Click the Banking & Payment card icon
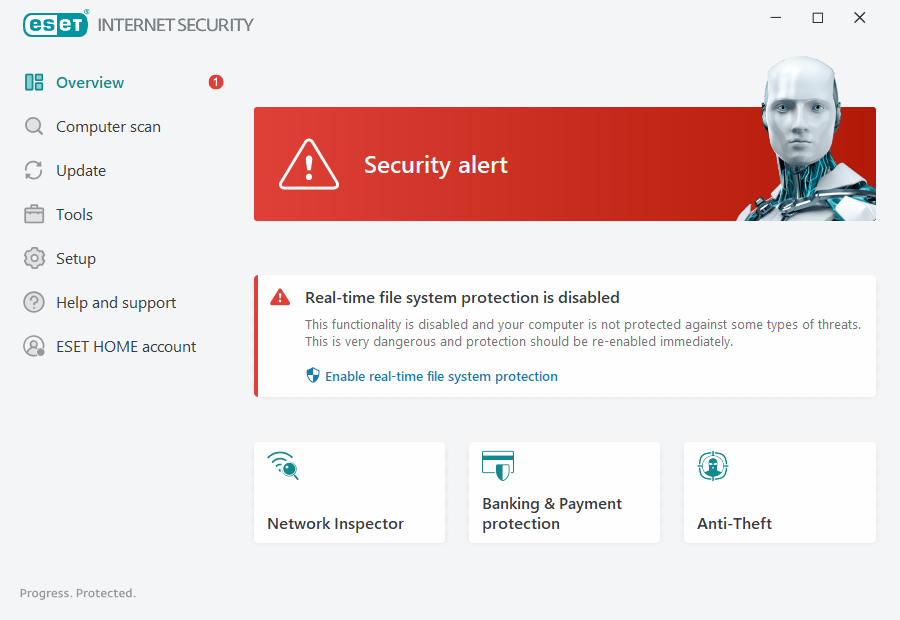900x620 pixels. tap(497, 466)
